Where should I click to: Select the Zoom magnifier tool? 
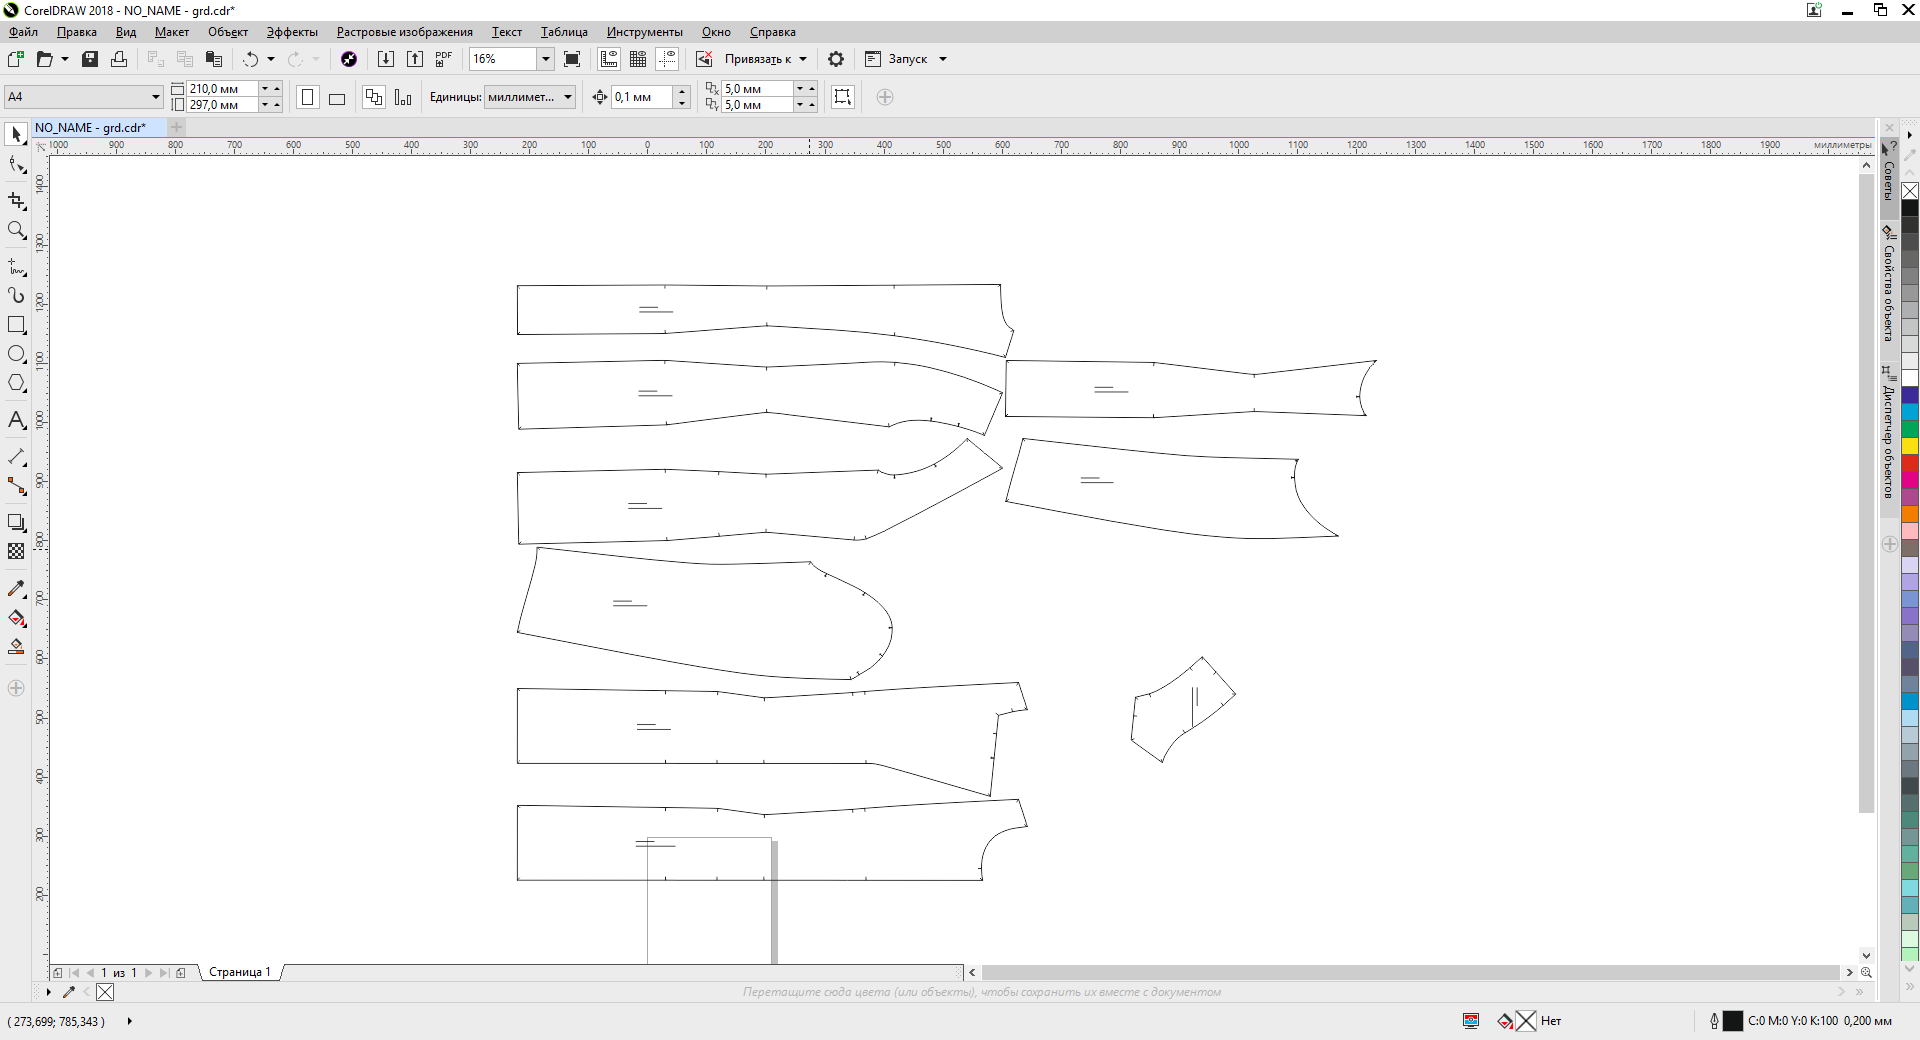click(x=16, y=231)
